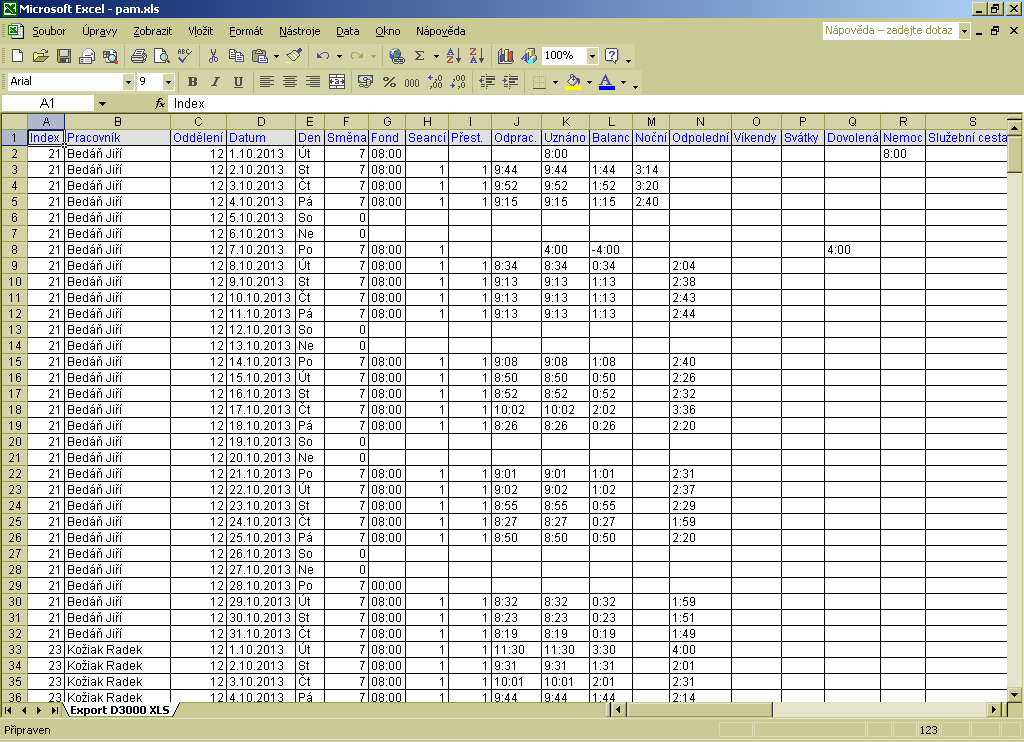Click the Search icon in the toolbar
The height and width of the screenshot is (742, 1024).
pos(110,56)
